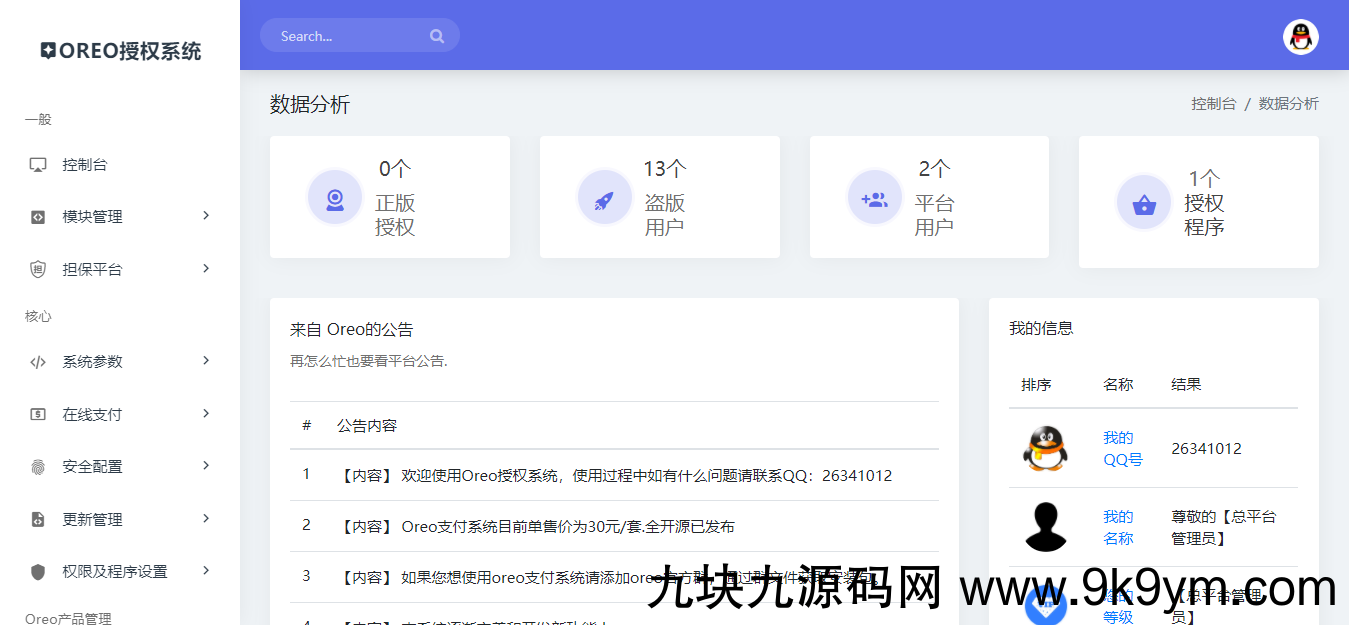The height and width of the screenshot is (625, 1349).
Task: Expand the 权限及程序设置 submenu
Action: [205, 571]
